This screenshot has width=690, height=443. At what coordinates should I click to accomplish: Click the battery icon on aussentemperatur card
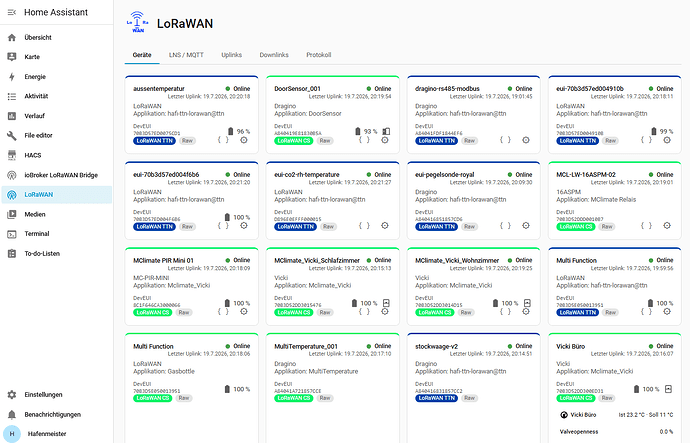pyautogui.click(x=231, y=131)
